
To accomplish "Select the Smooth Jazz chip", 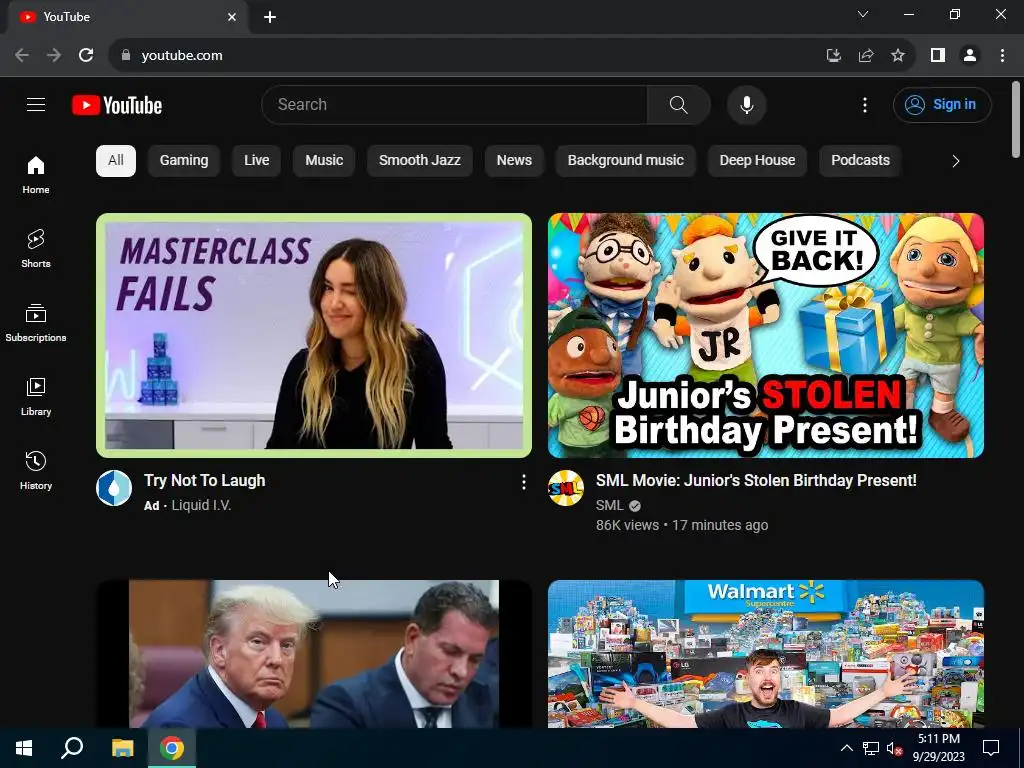I will coord(419,161).
